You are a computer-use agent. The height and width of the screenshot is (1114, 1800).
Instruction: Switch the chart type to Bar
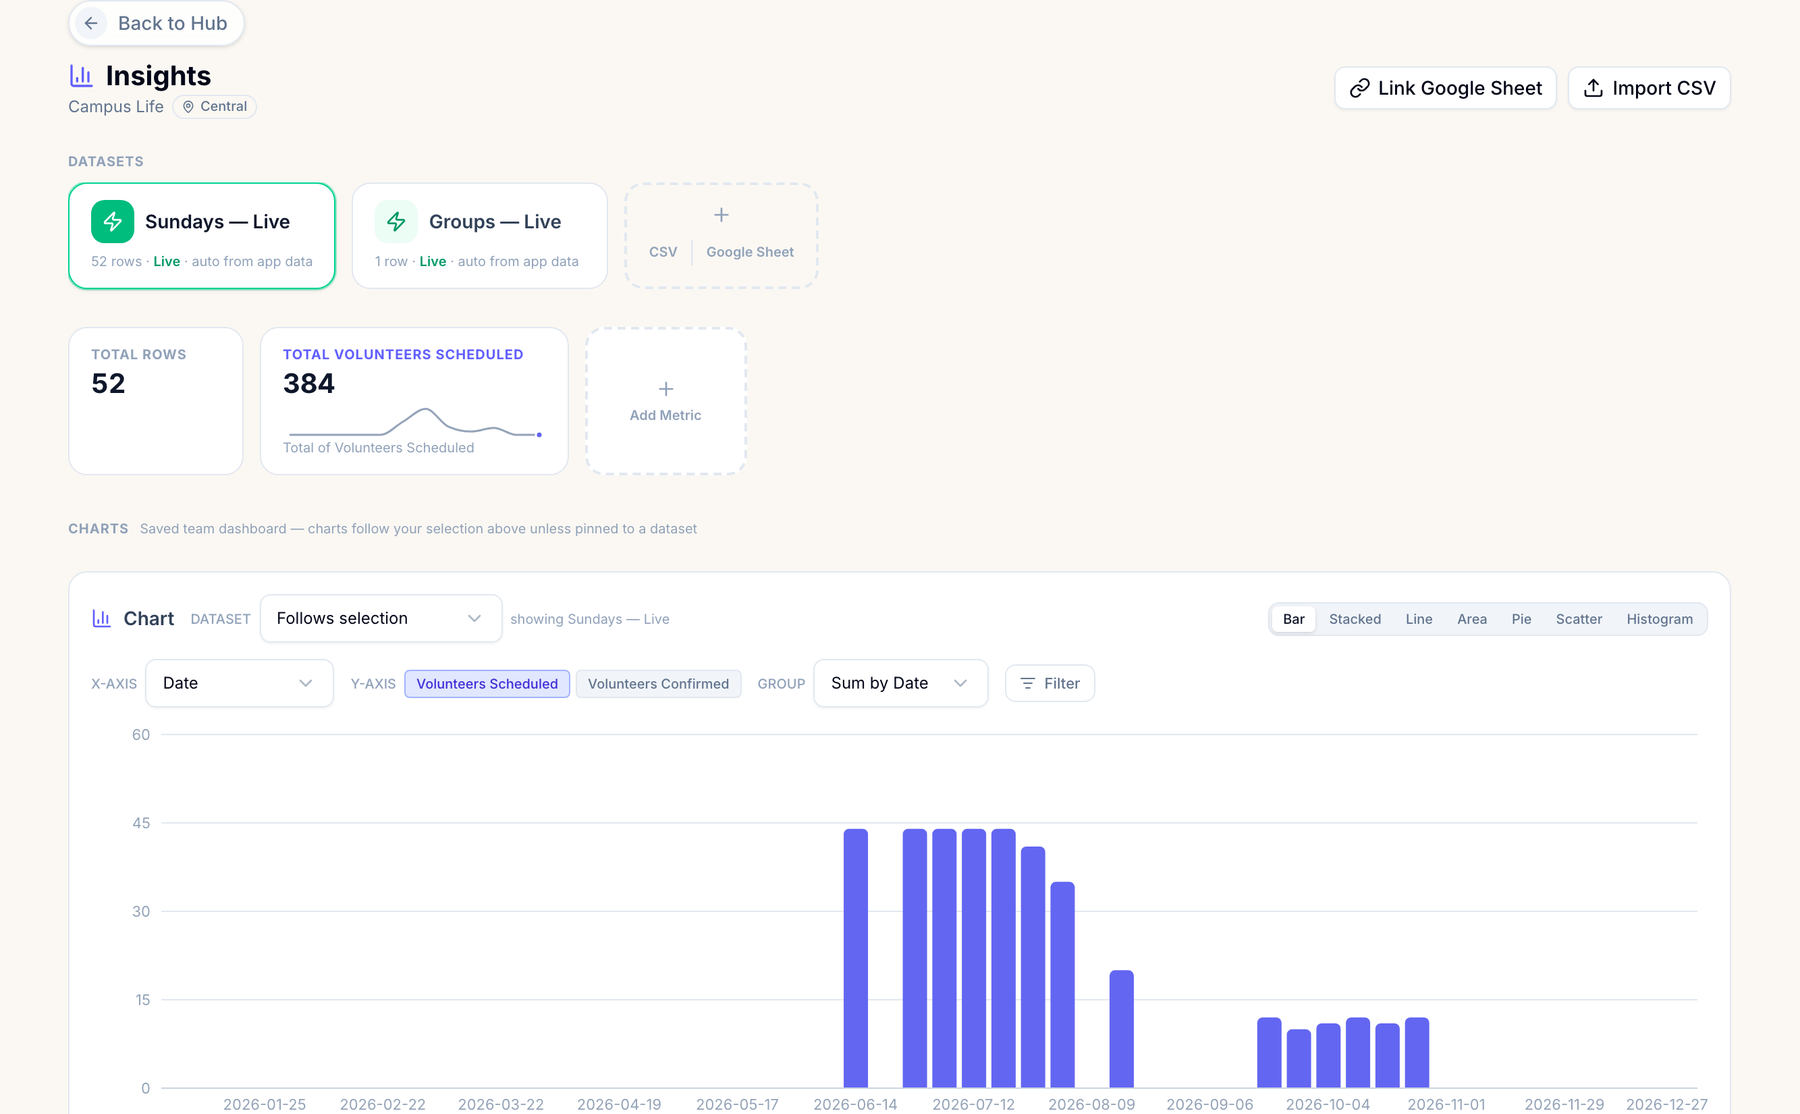1294,619
